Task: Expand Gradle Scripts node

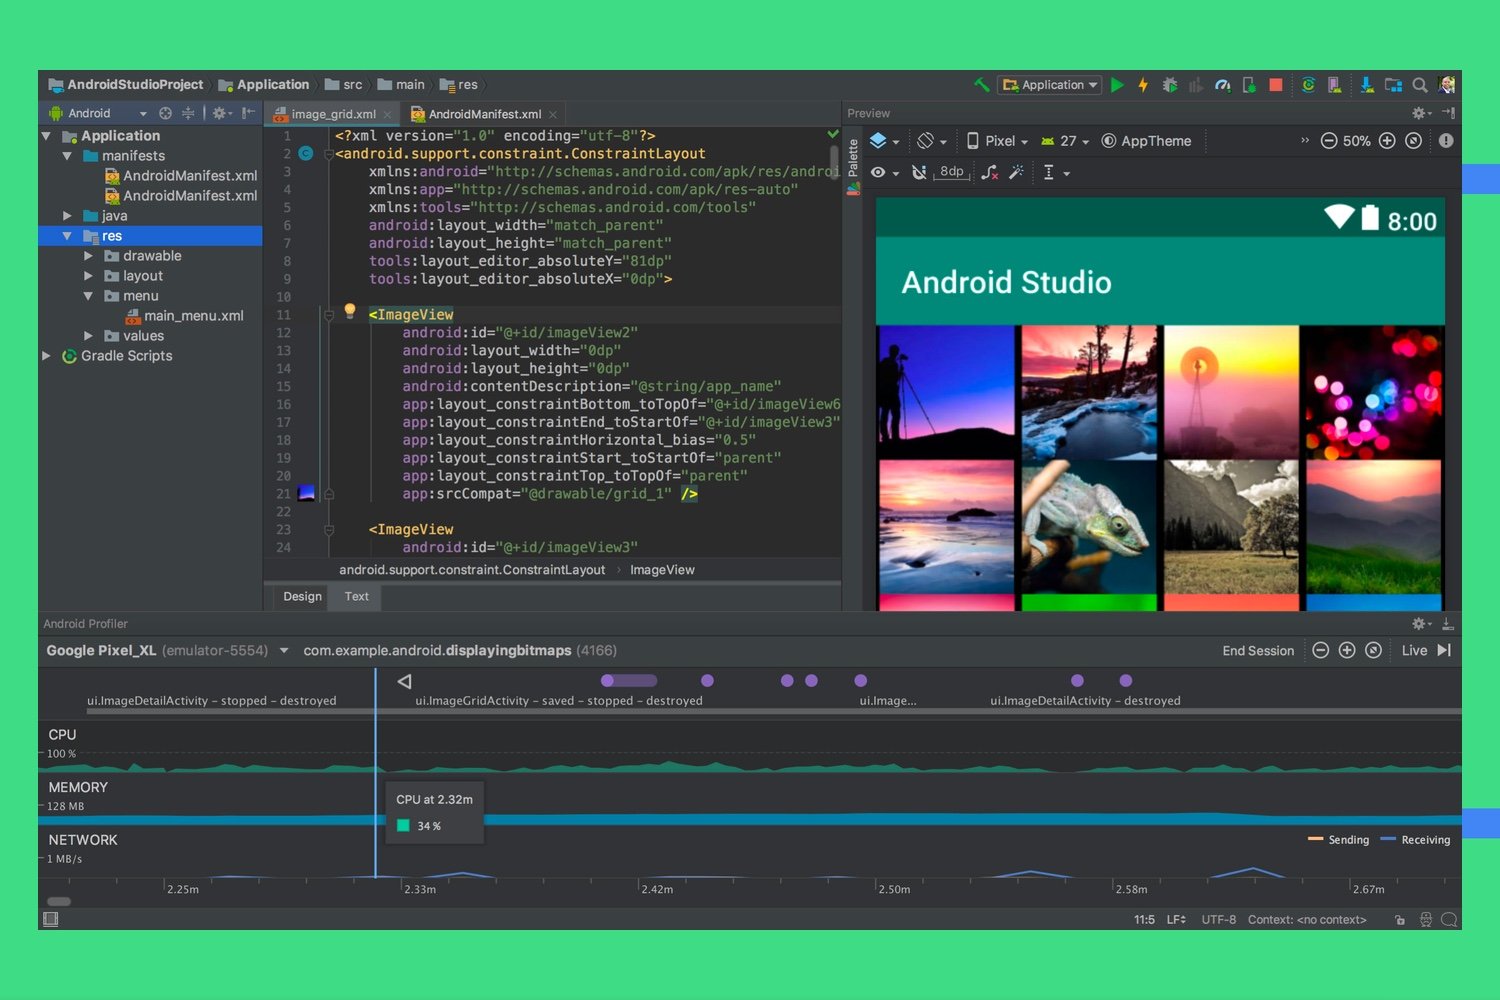Action: coord(46,356)
